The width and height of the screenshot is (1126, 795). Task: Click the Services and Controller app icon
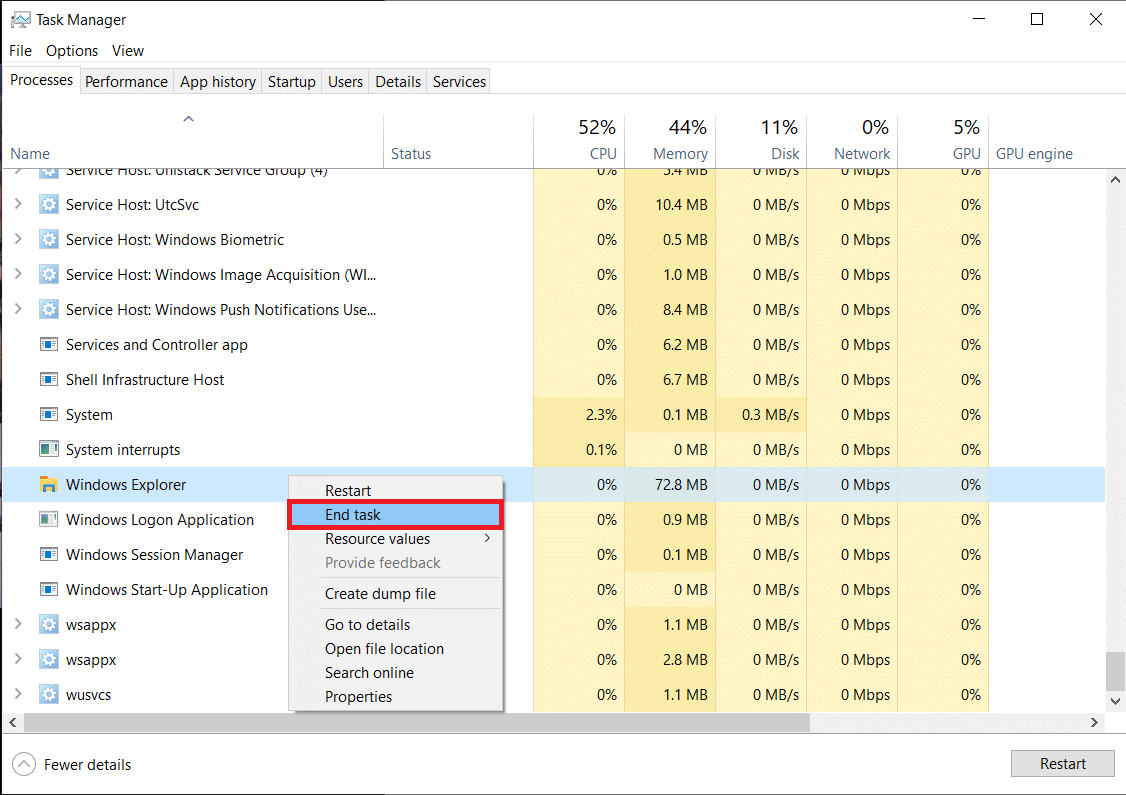pos(48,345)
